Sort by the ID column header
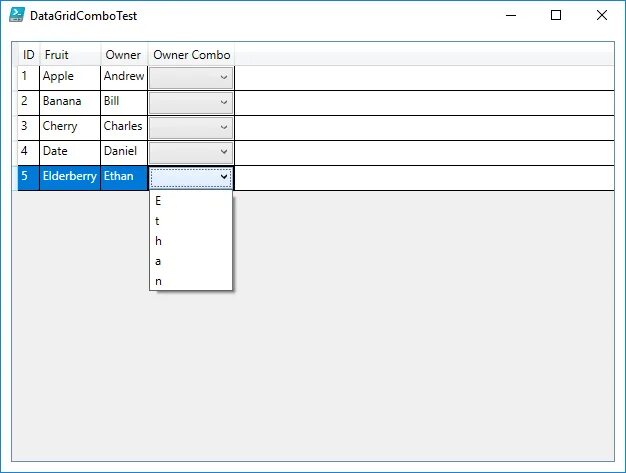This screenshot has height=473, width=626. (29, 55)
